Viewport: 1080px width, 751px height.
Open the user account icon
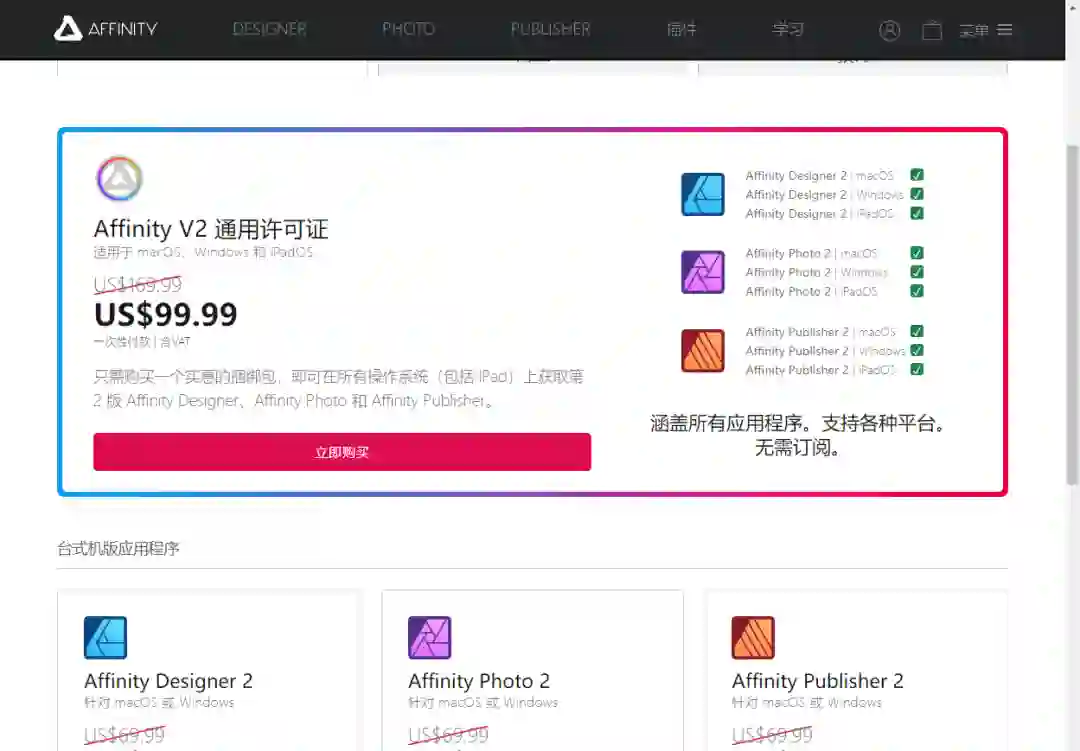point(889,30)
